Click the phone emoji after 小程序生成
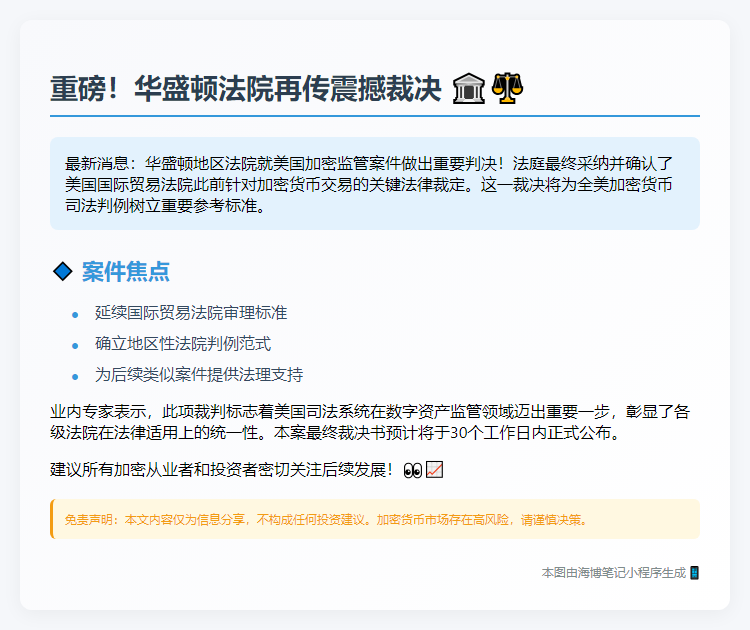 coord(695,573)
